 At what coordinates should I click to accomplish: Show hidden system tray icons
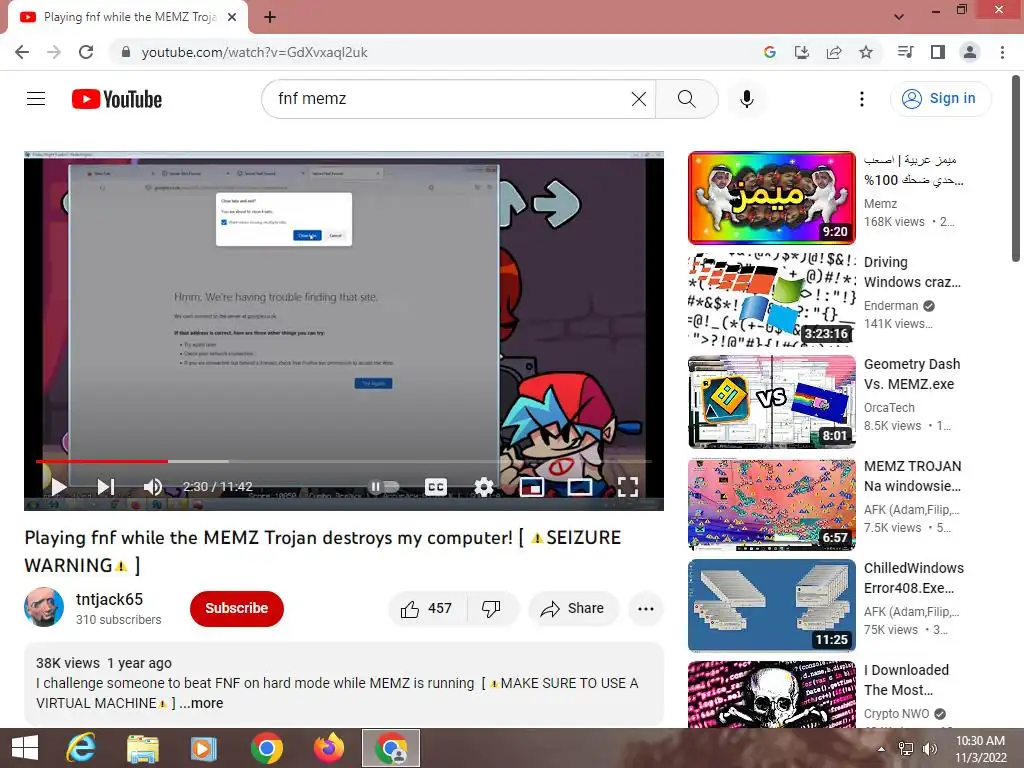point(881,748)
